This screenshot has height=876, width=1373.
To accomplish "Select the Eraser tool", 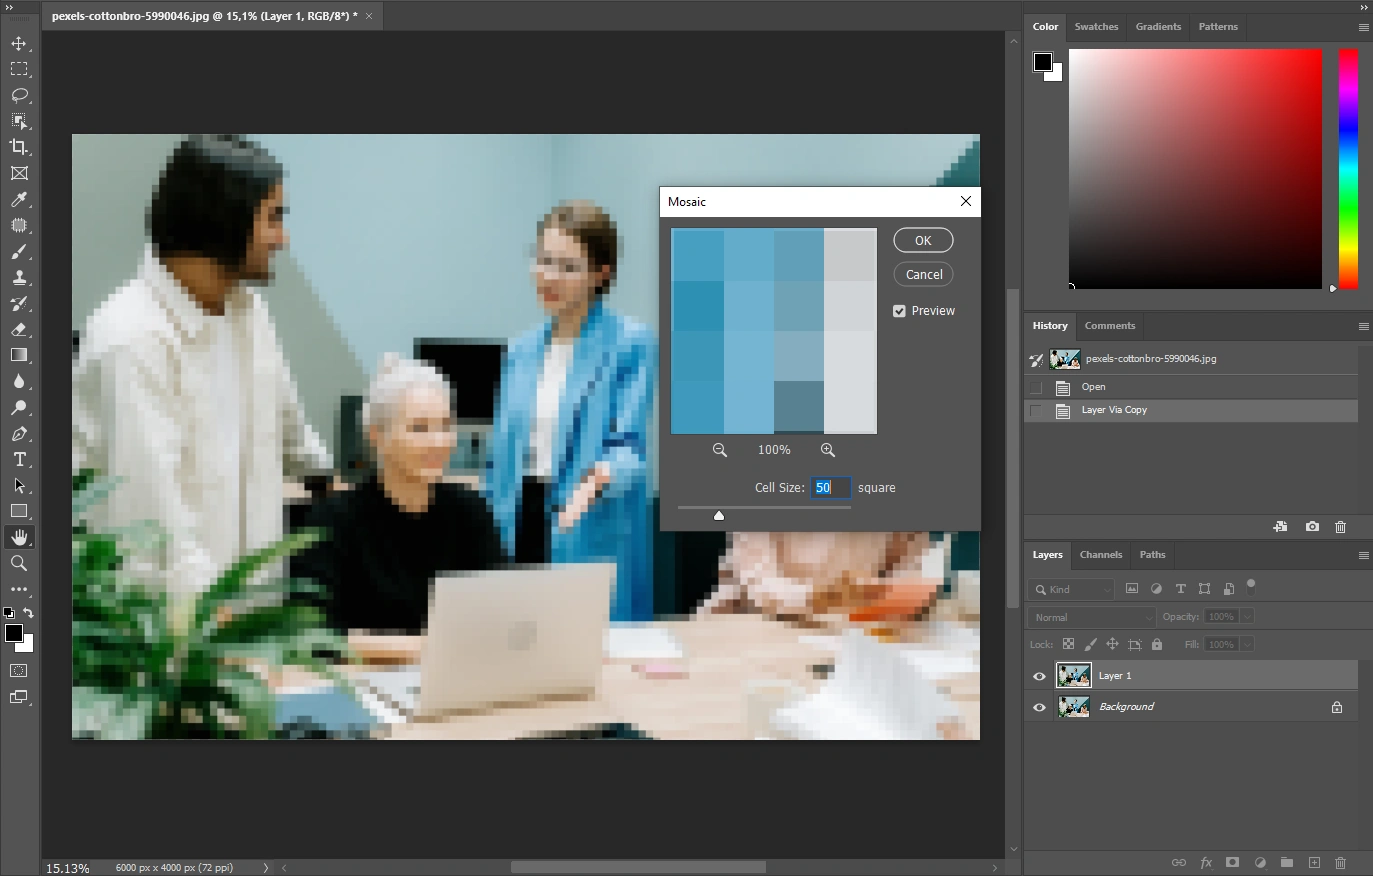I will (x=19, y=330).
